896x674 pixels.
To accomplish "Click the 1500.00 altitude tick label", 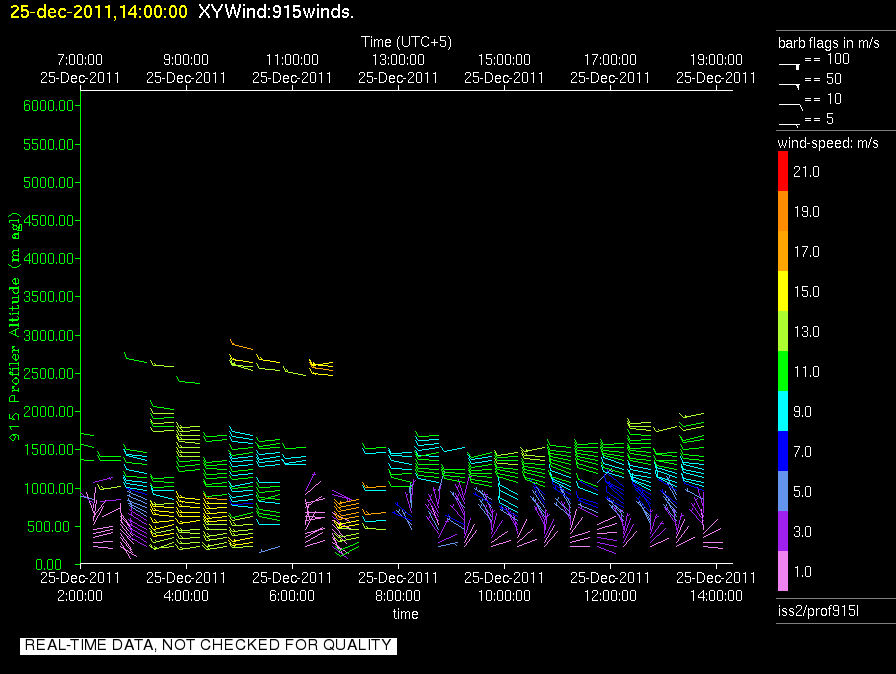I will 49,450.
